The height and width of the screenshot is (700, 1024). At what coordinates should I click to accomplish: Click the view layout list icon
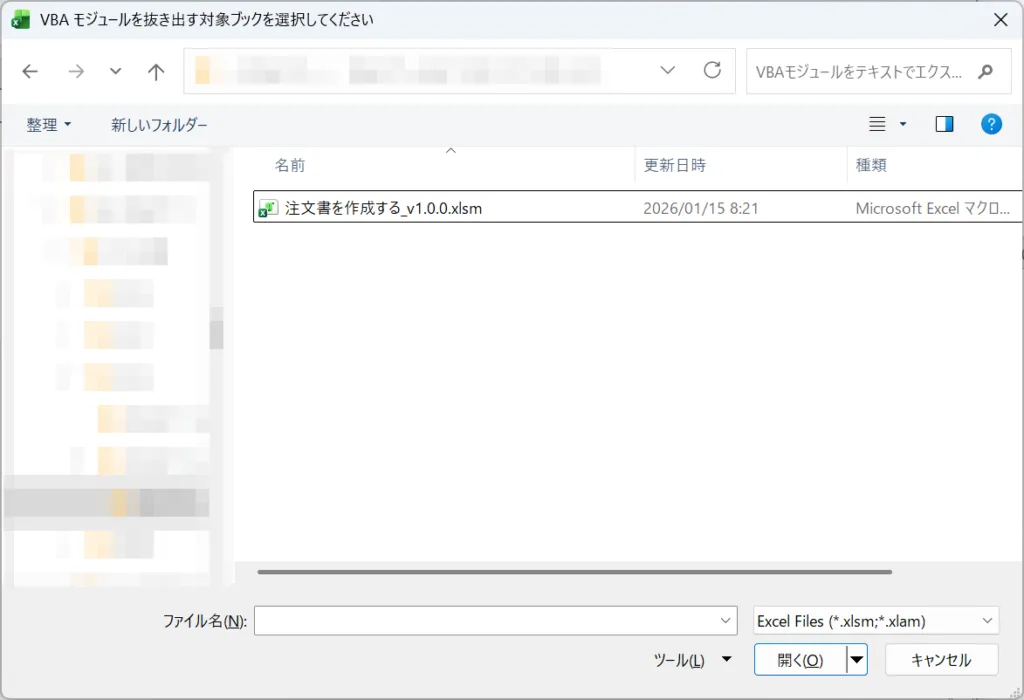[877, 124]
